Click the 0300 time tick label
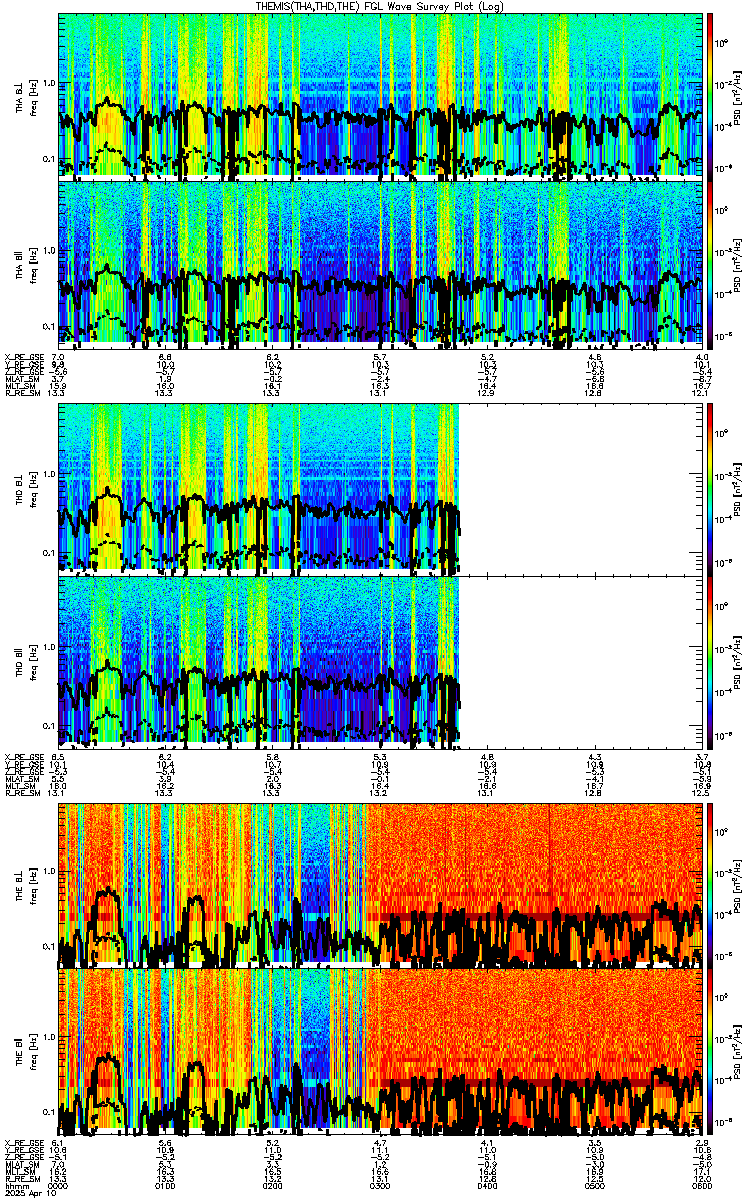 coord(381,1186)
